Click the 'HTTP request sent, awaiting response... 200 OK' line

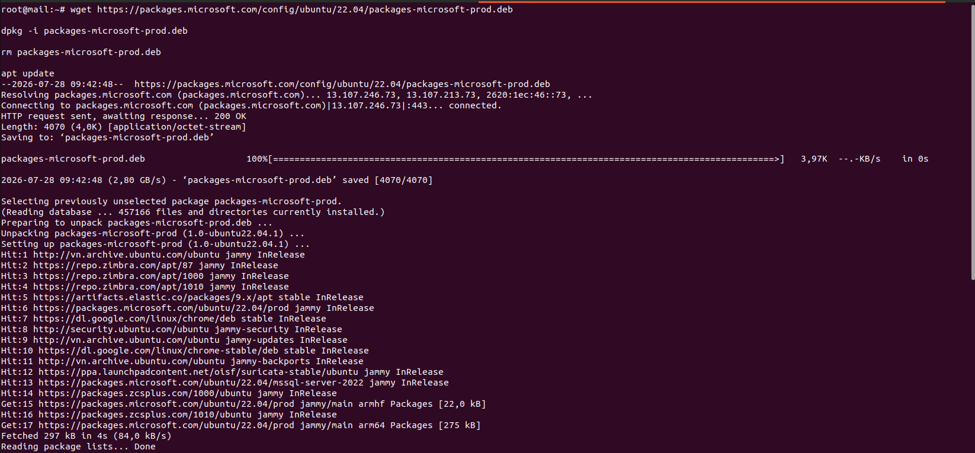[124, 116]
